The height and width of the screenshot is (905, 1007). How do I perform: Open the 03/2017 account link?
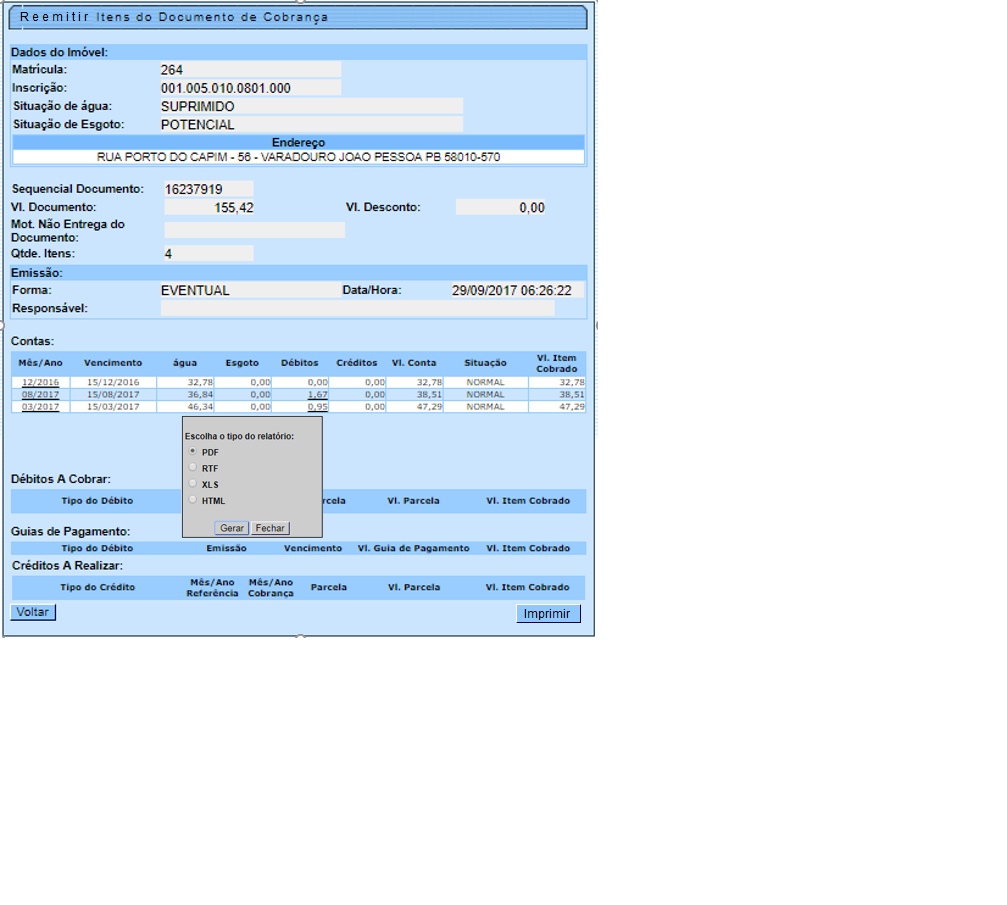(x=40, y=407)
